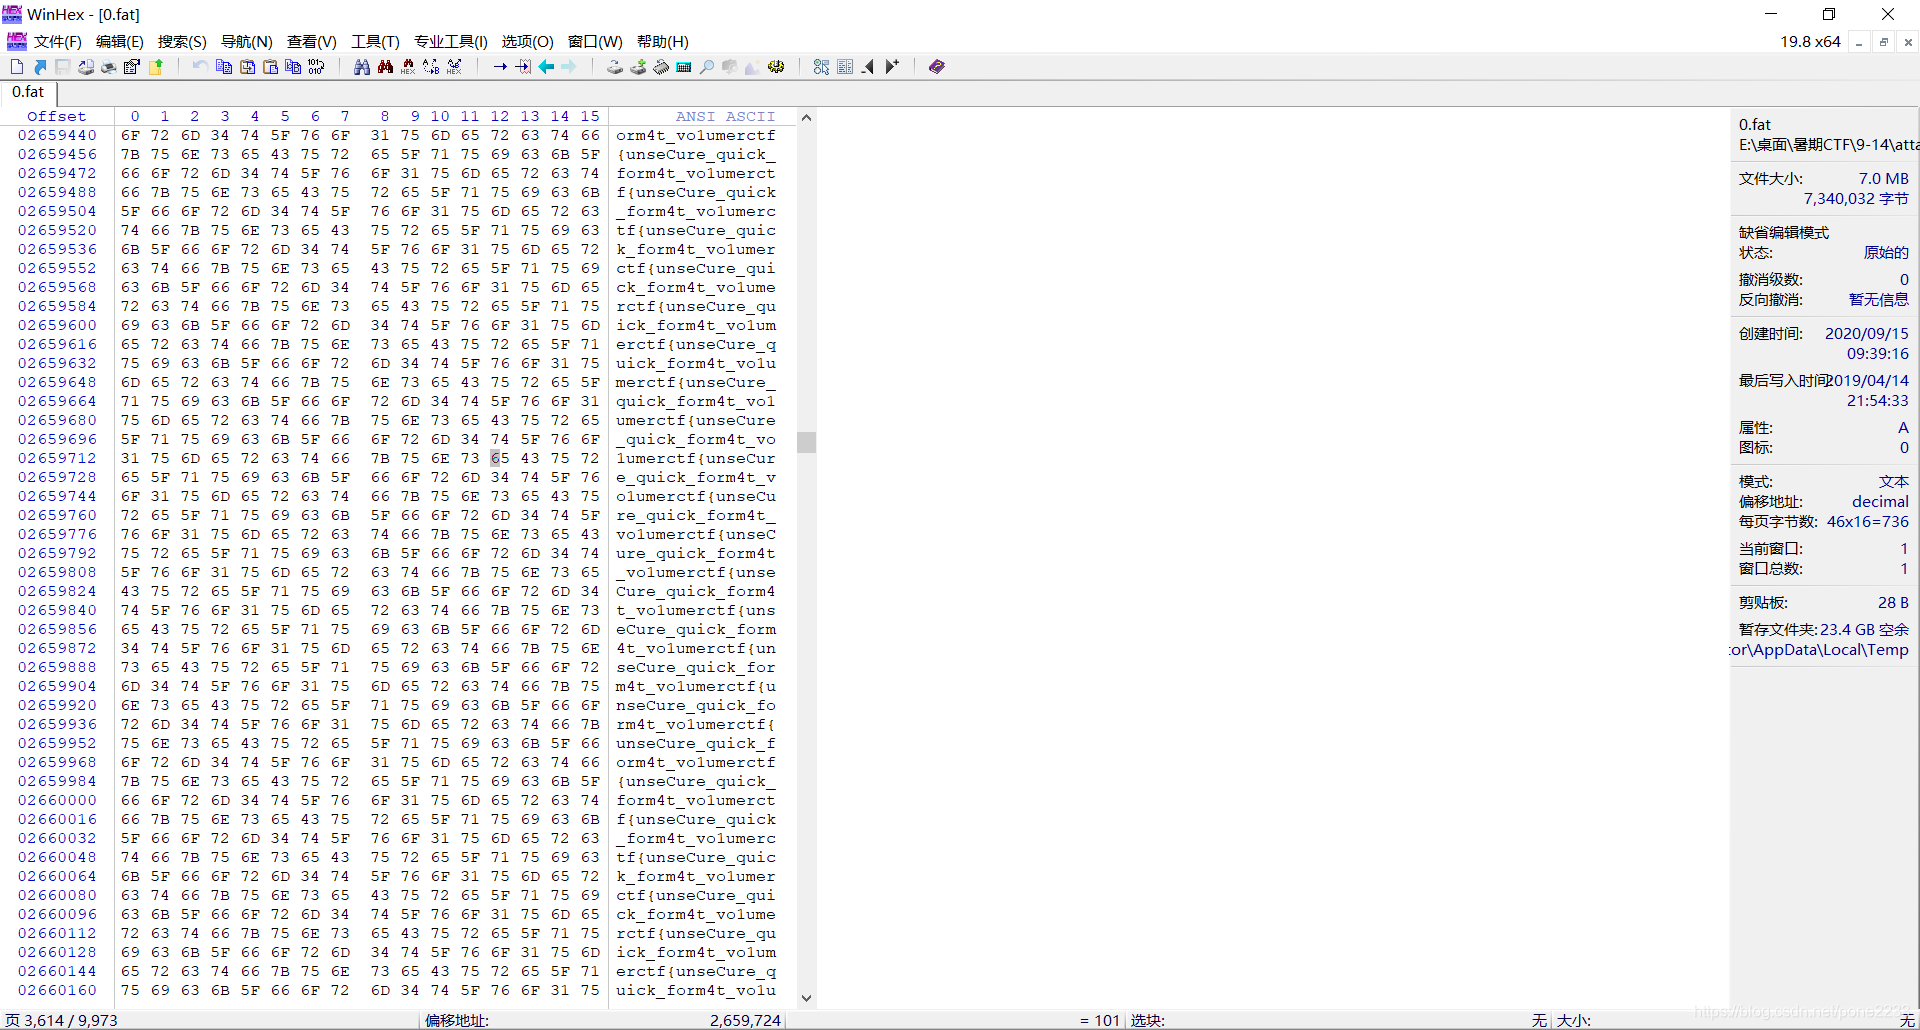
Task: Open a file using the blue arrow icon
Action: (40, 67)
